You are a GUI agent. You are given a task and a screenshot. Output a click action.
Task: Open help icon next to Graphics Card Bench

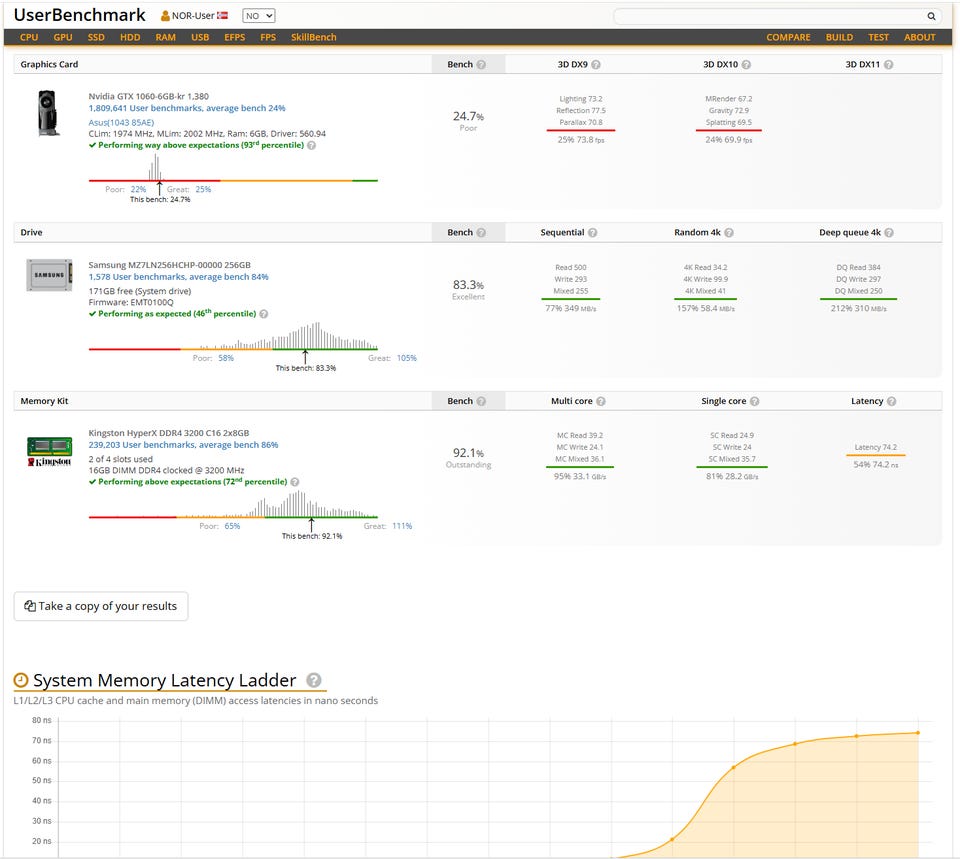click(481, 64)
